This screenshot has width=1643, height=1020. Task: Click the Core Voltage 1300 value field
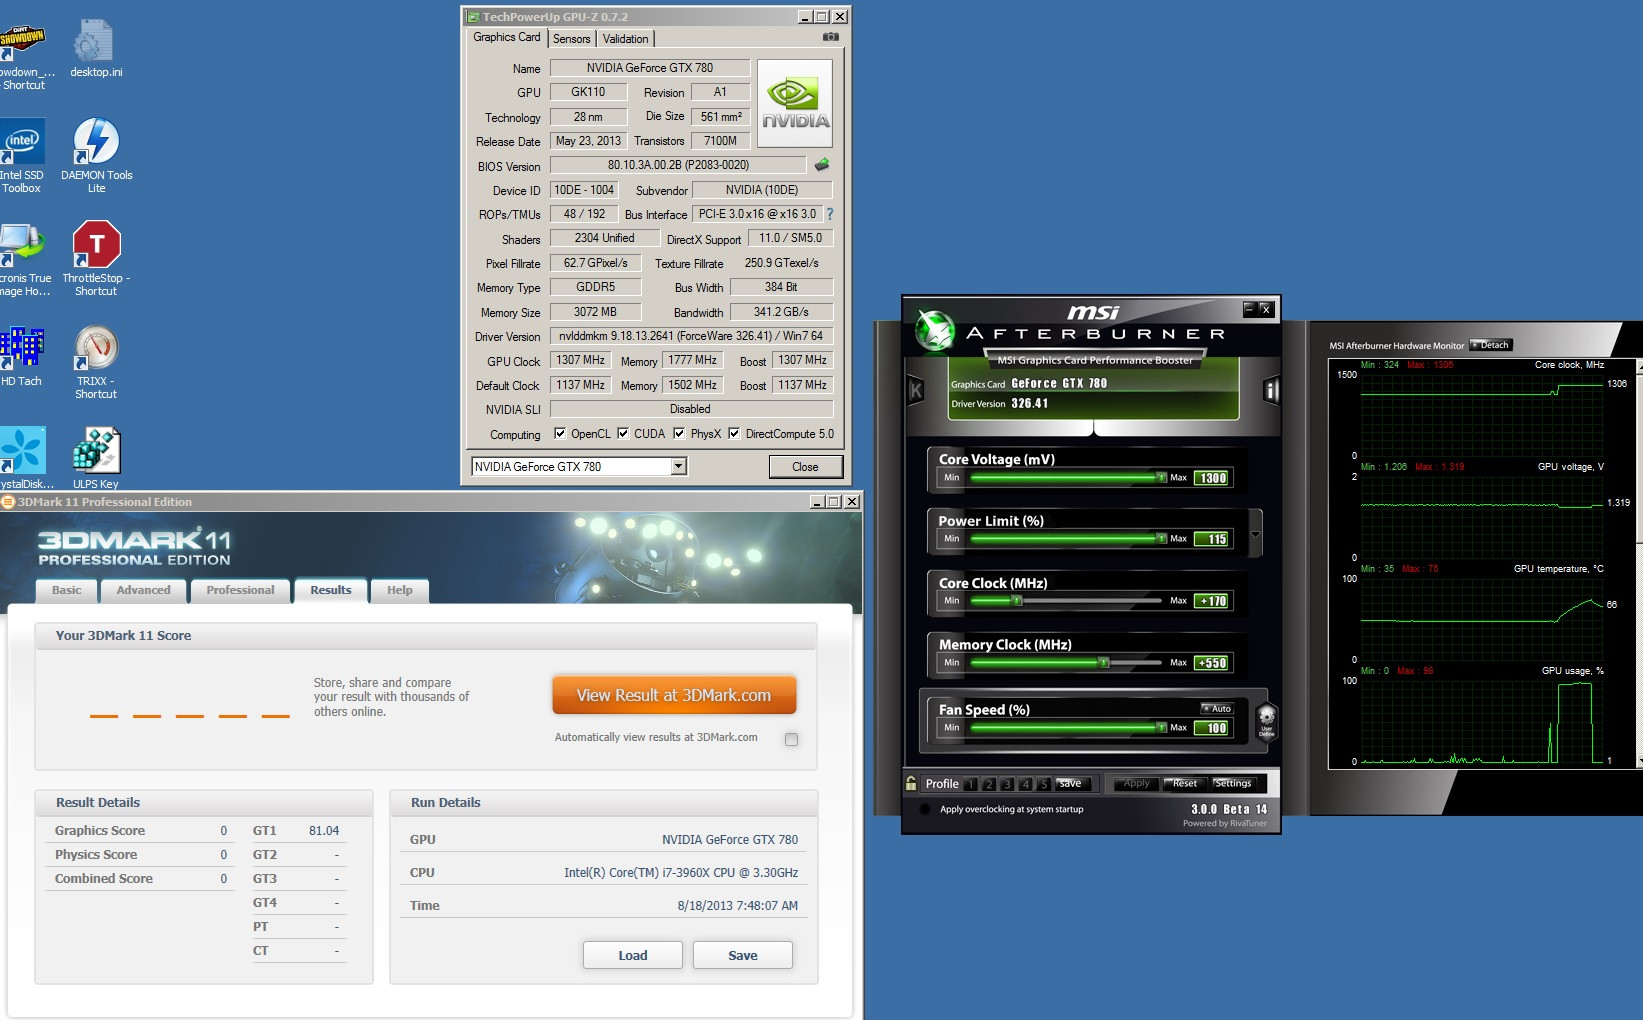(1212, 478)
